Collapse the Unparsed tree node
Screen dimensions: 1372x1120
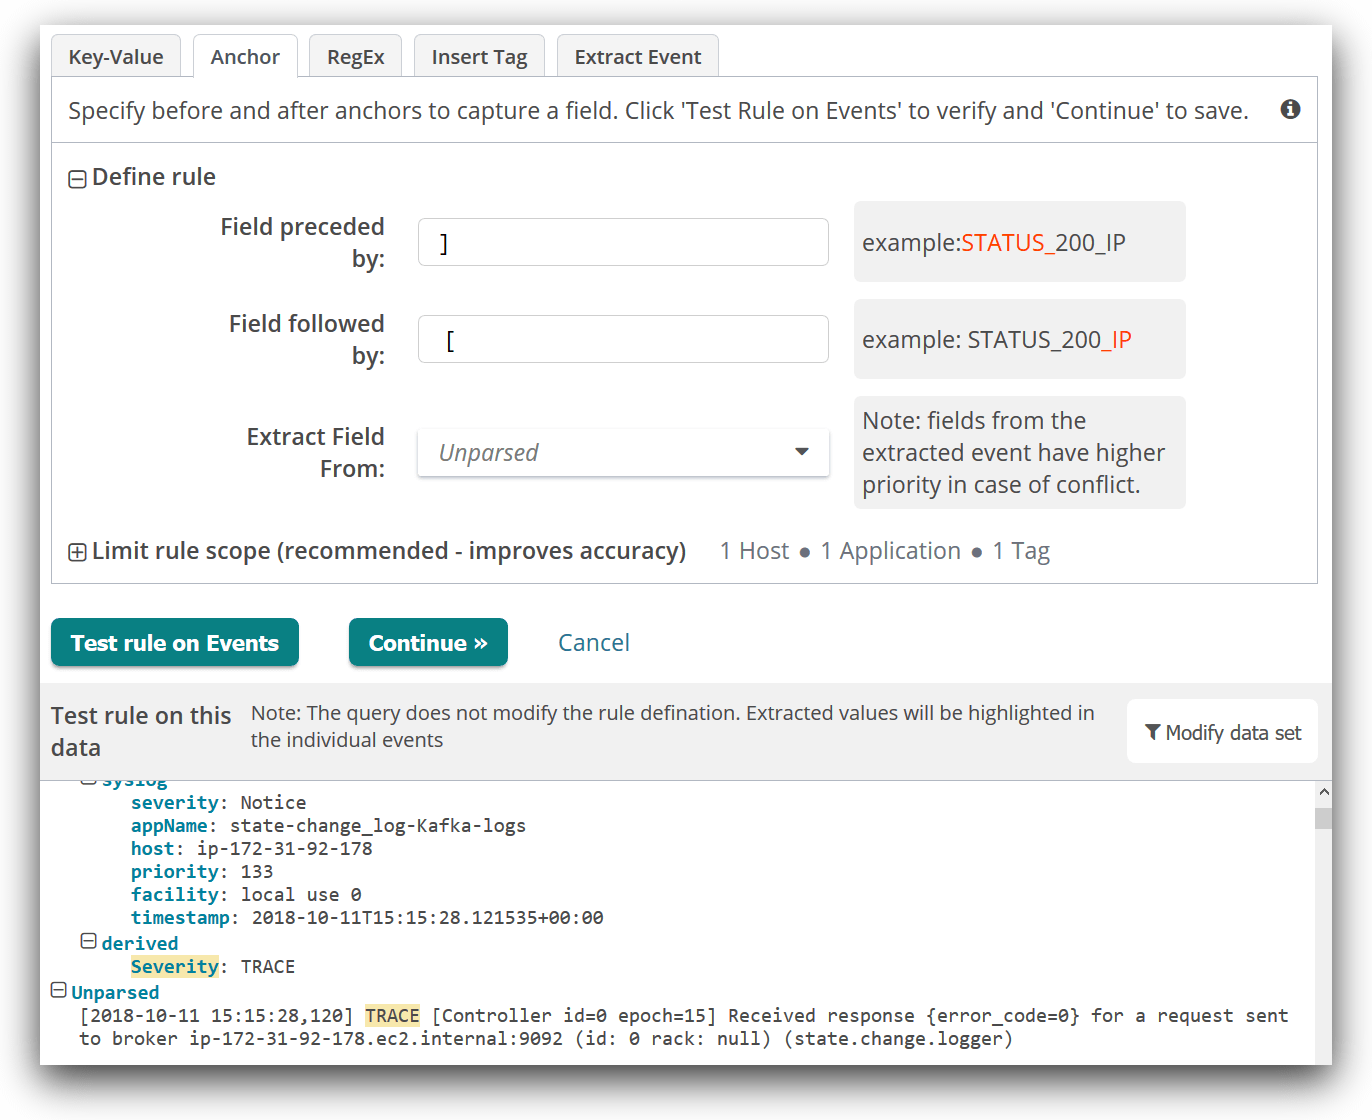pos(58,991)
